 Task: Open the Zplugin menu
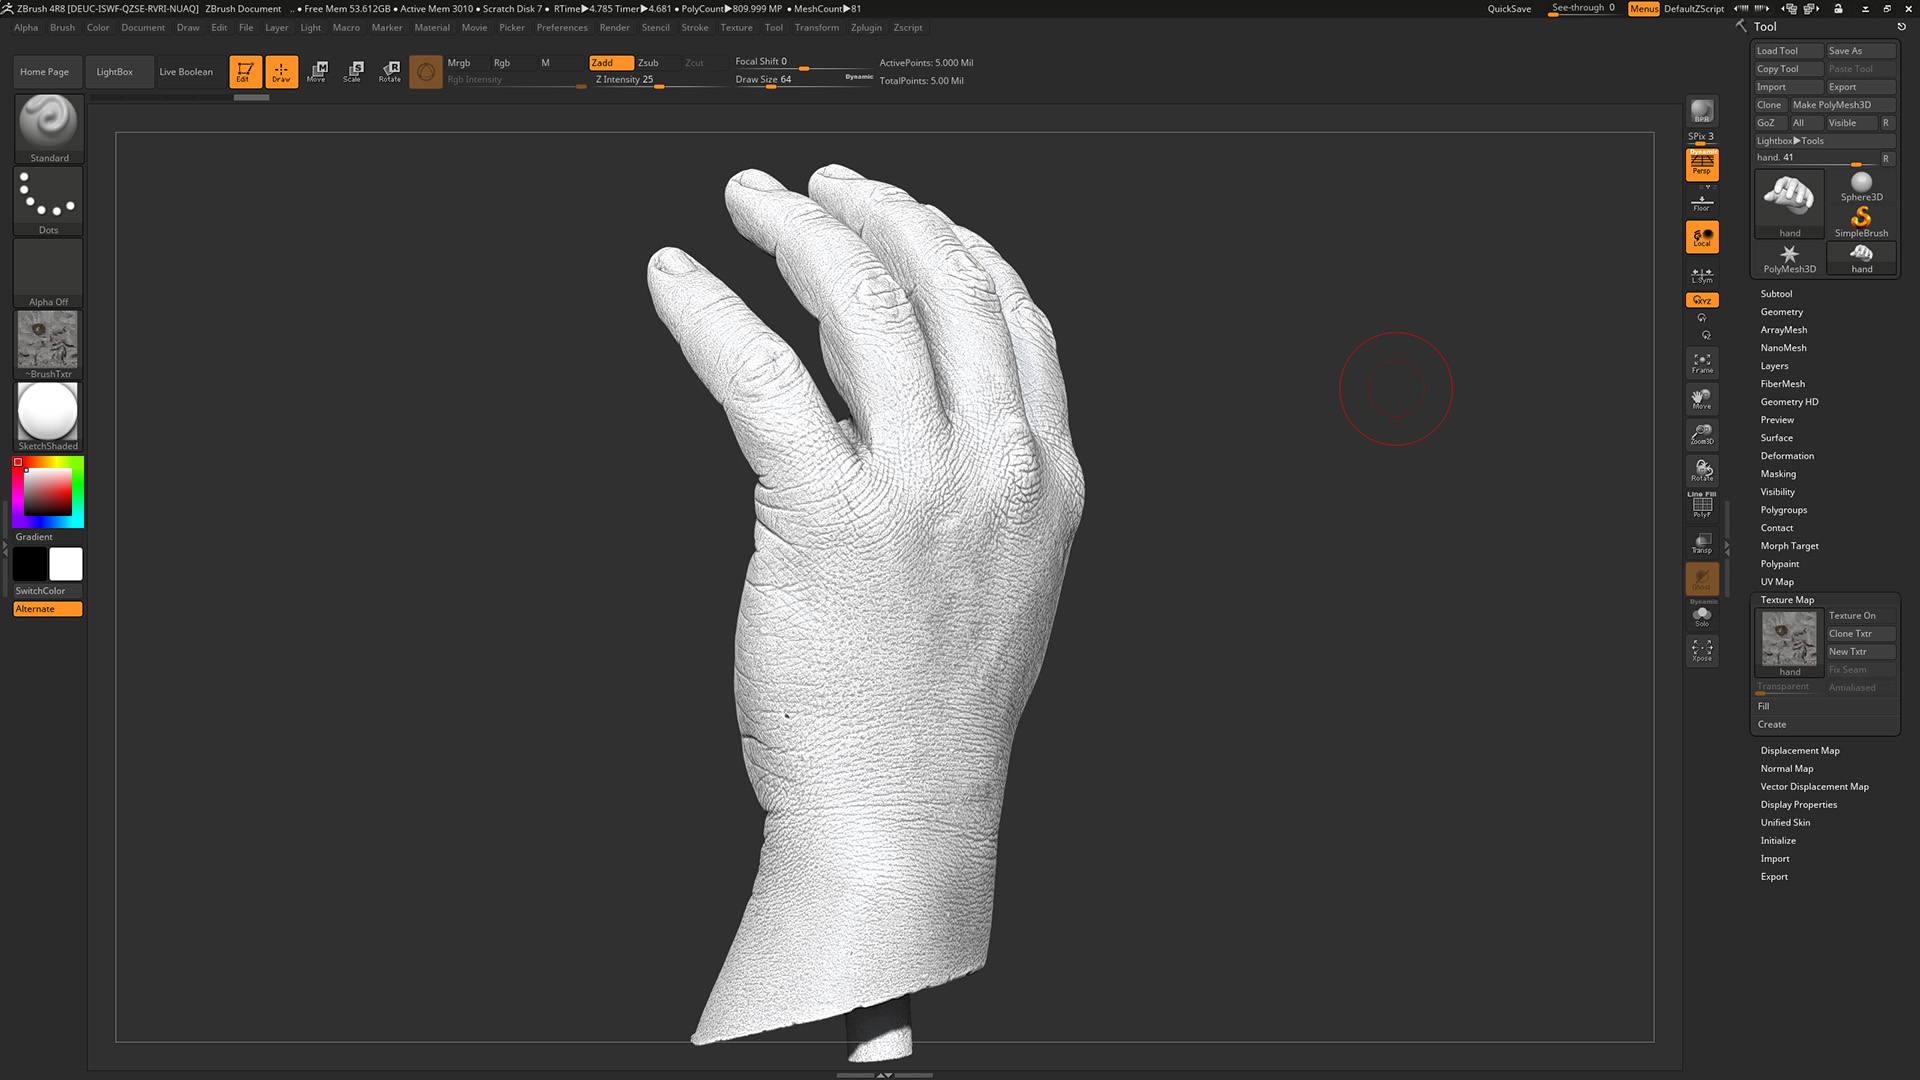coord(866,27)
